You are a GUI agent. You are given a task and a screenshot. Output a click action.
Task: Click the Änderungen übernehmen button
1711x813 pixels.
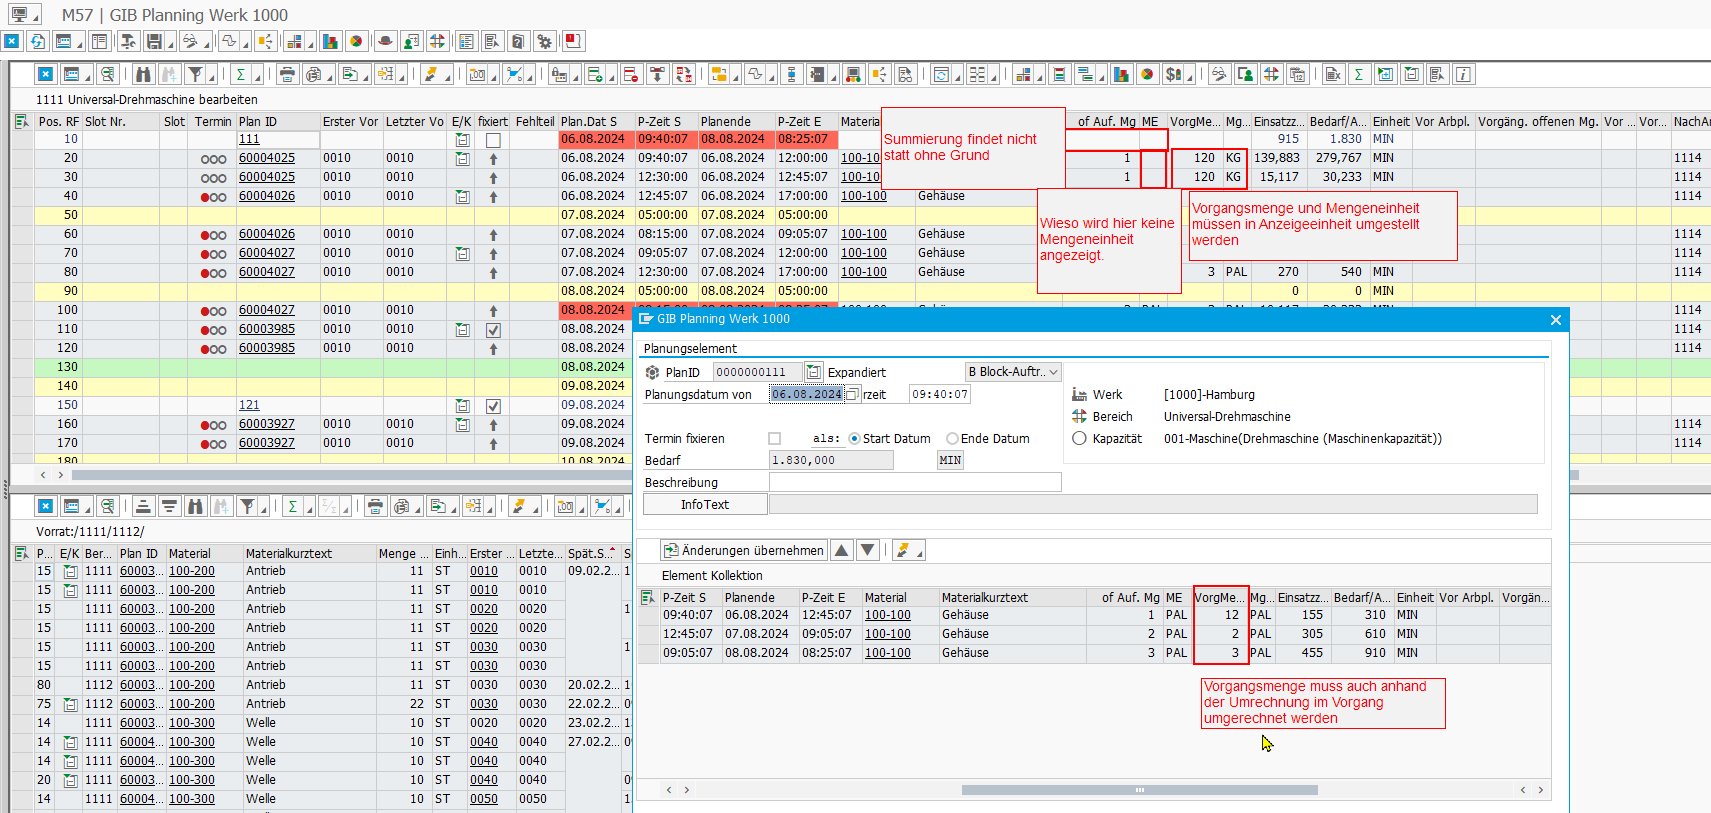pyautogui.click(x=744, y=550)
